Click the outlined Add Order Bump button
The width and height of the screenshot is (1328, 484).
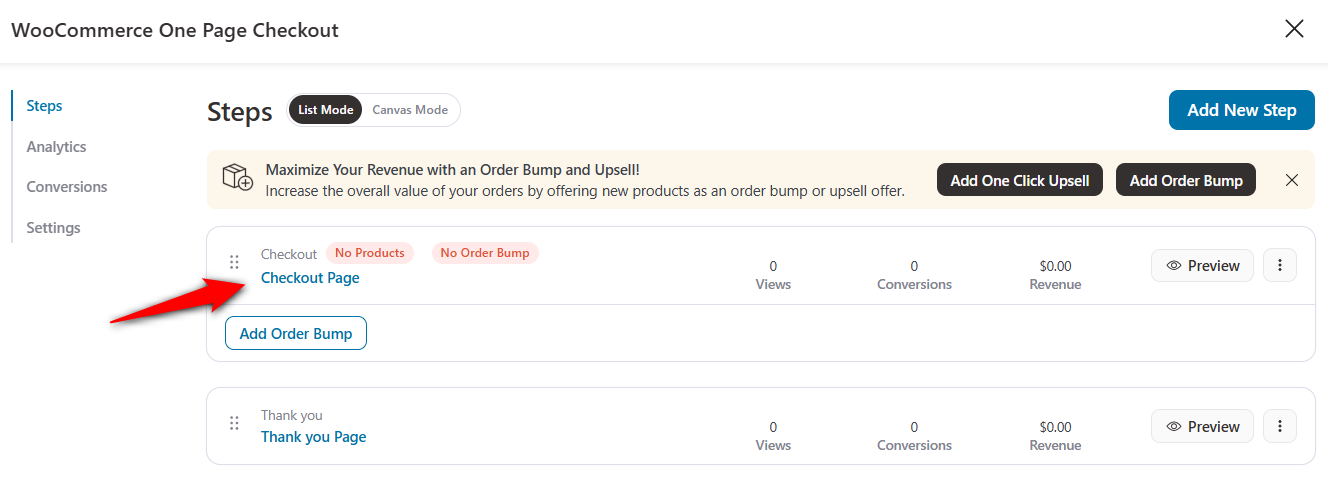pyautogui.click(x=296, y=333)
